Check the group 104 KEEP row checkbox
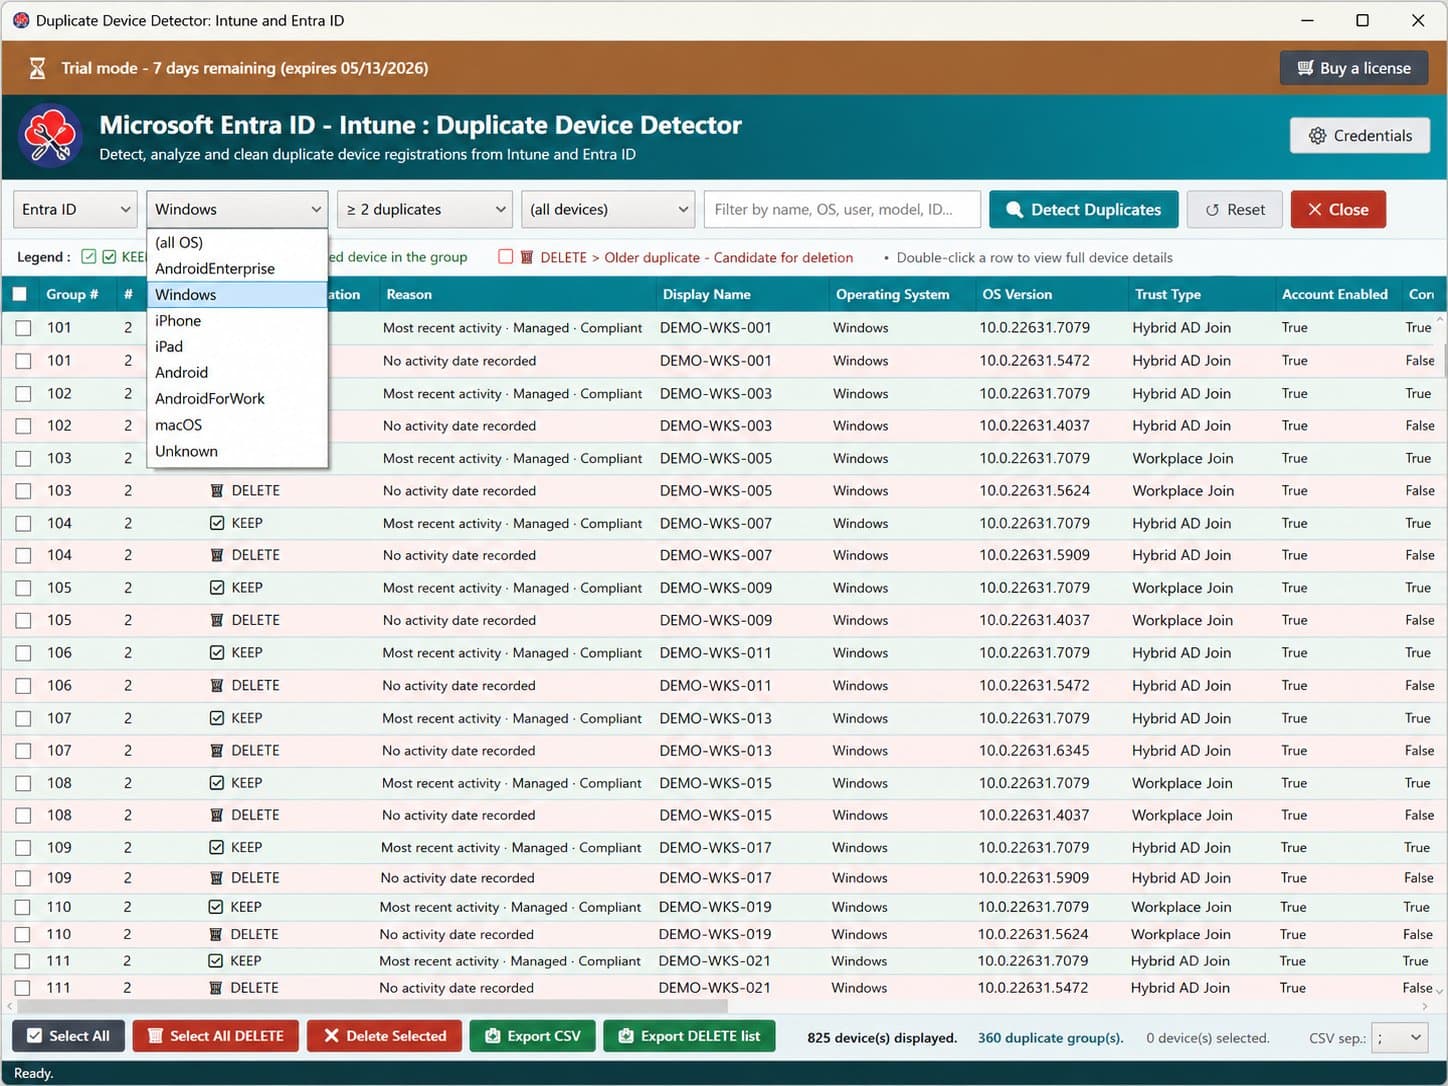 click(23, 523)
